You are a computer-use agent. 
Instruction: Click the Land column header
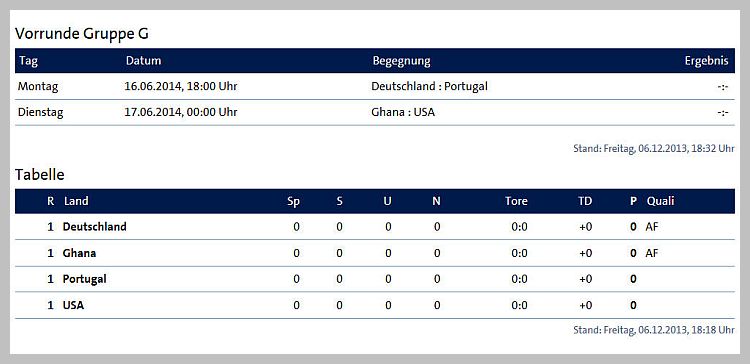coord(76,201)
